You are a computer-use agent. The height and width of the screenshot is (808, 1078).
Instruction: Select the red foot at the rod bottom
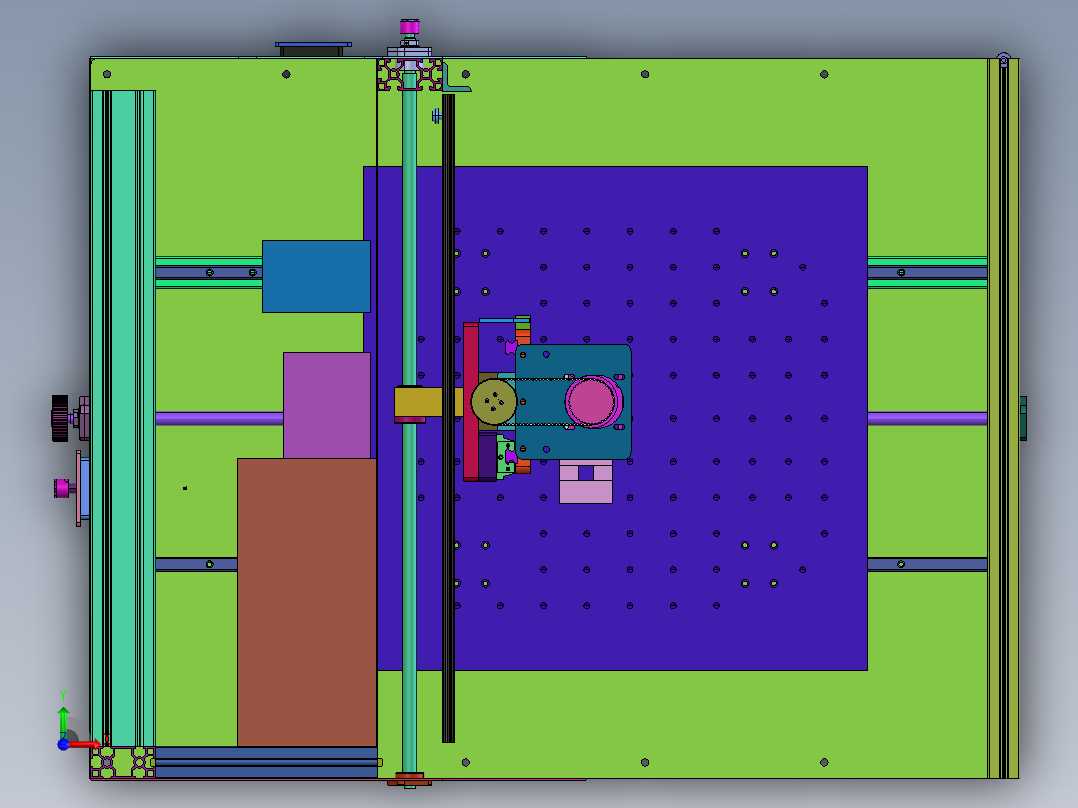(x=409, y=780)
